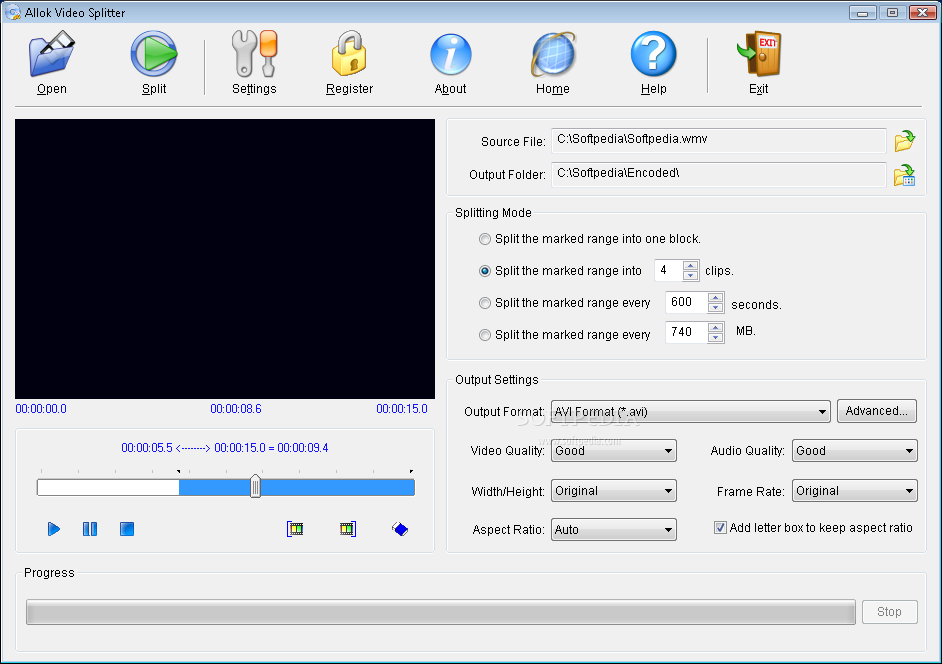Set mark-out end point icon

pyautogui.click(x=348, y=529)
